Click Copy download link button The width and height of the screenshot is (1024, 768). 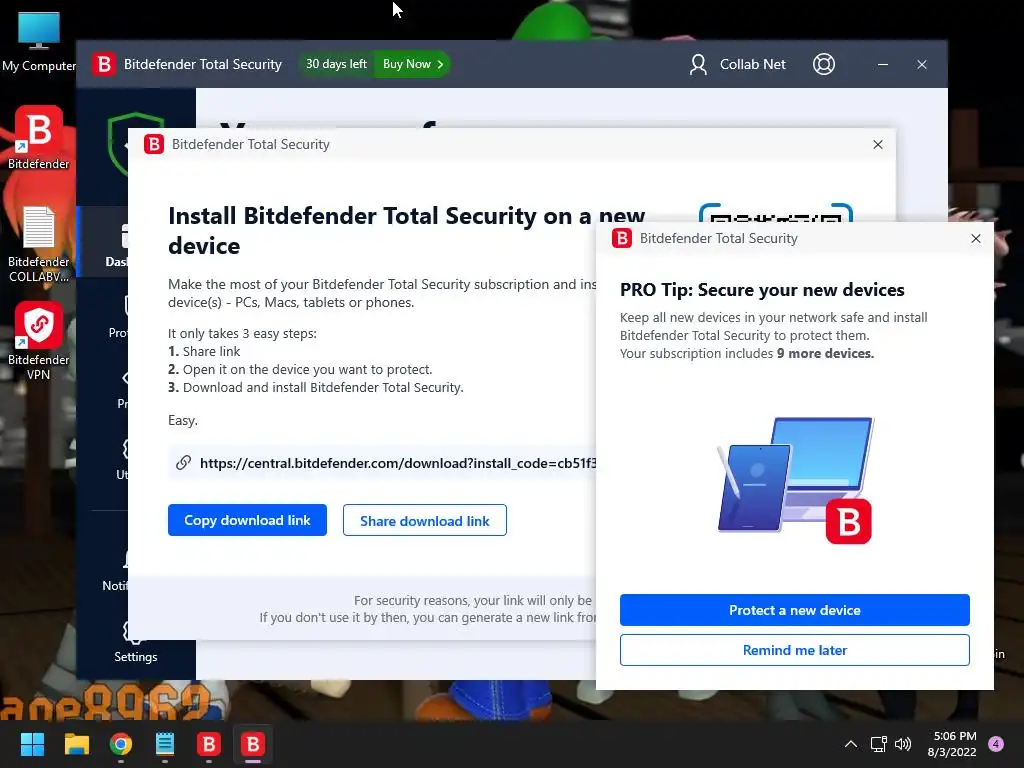point(247,520)
